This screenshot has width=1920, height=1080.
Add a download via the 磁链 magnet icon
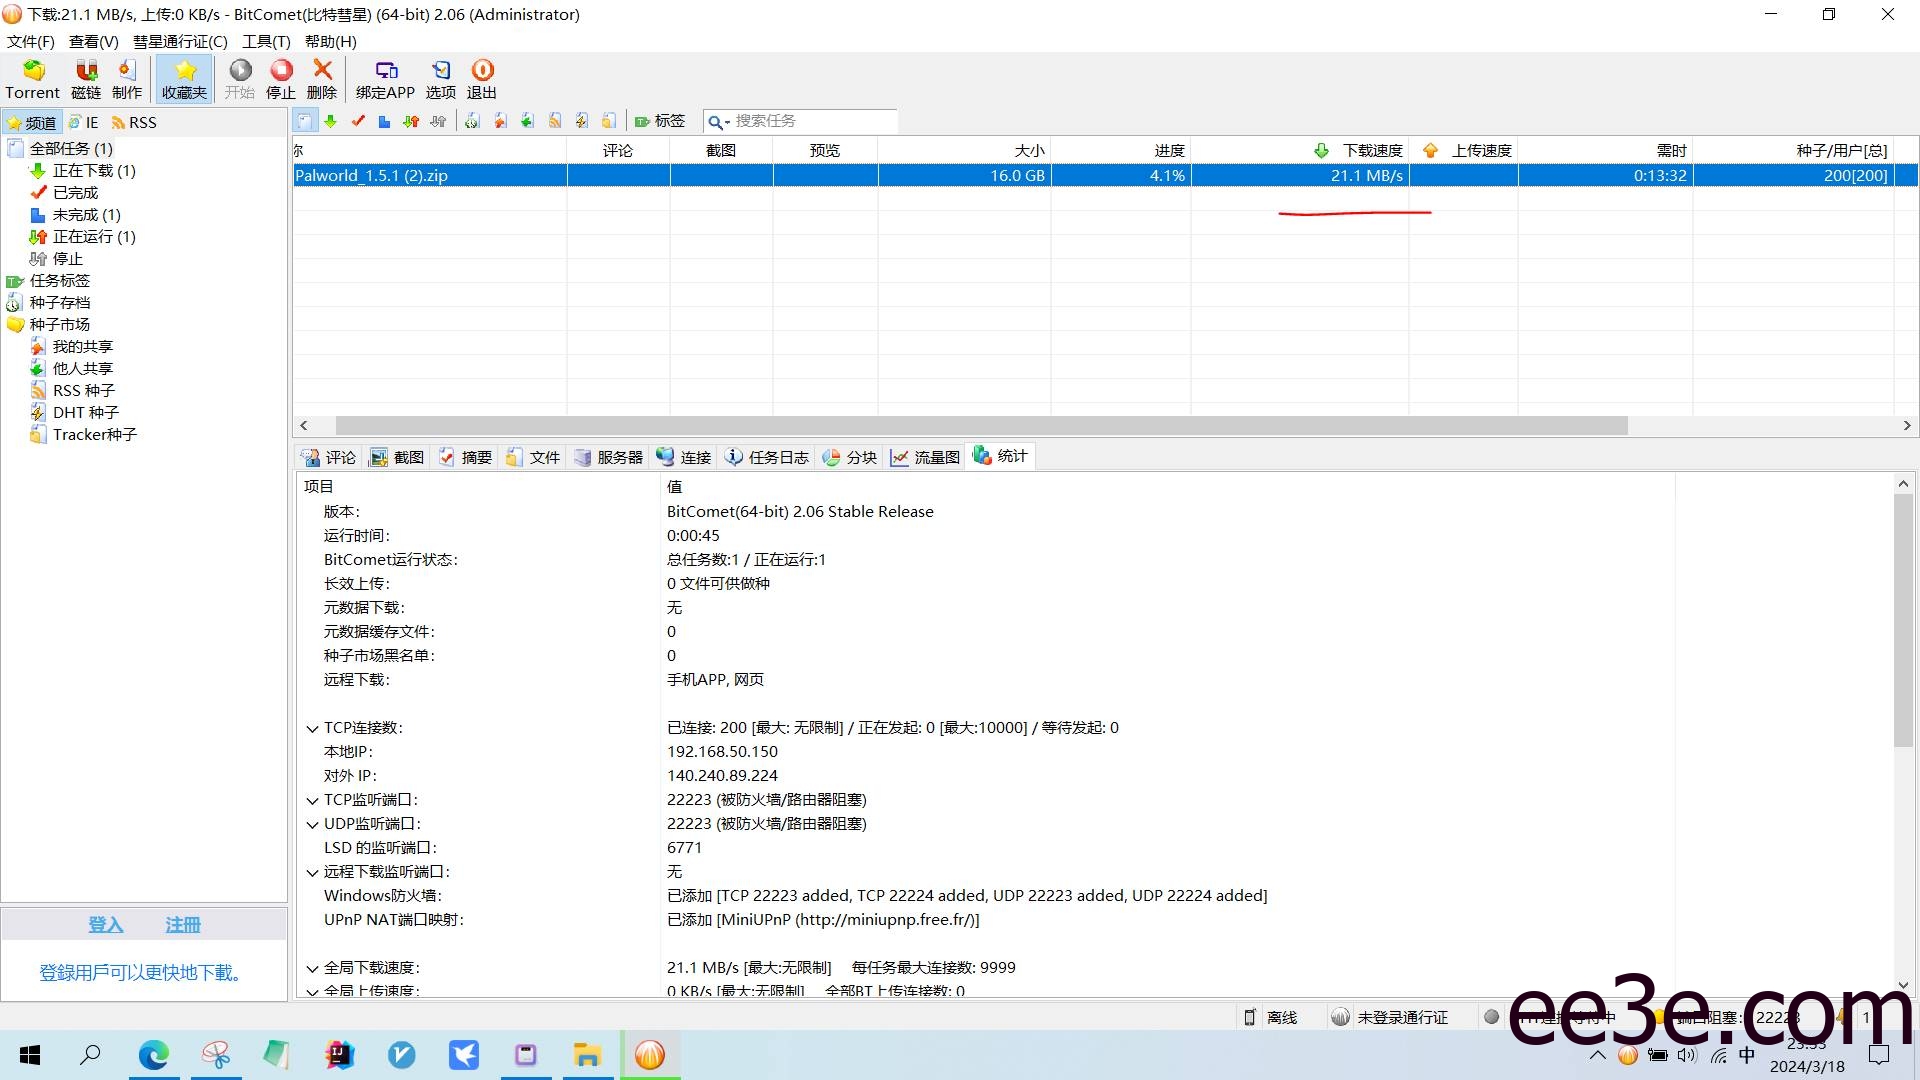85,78
